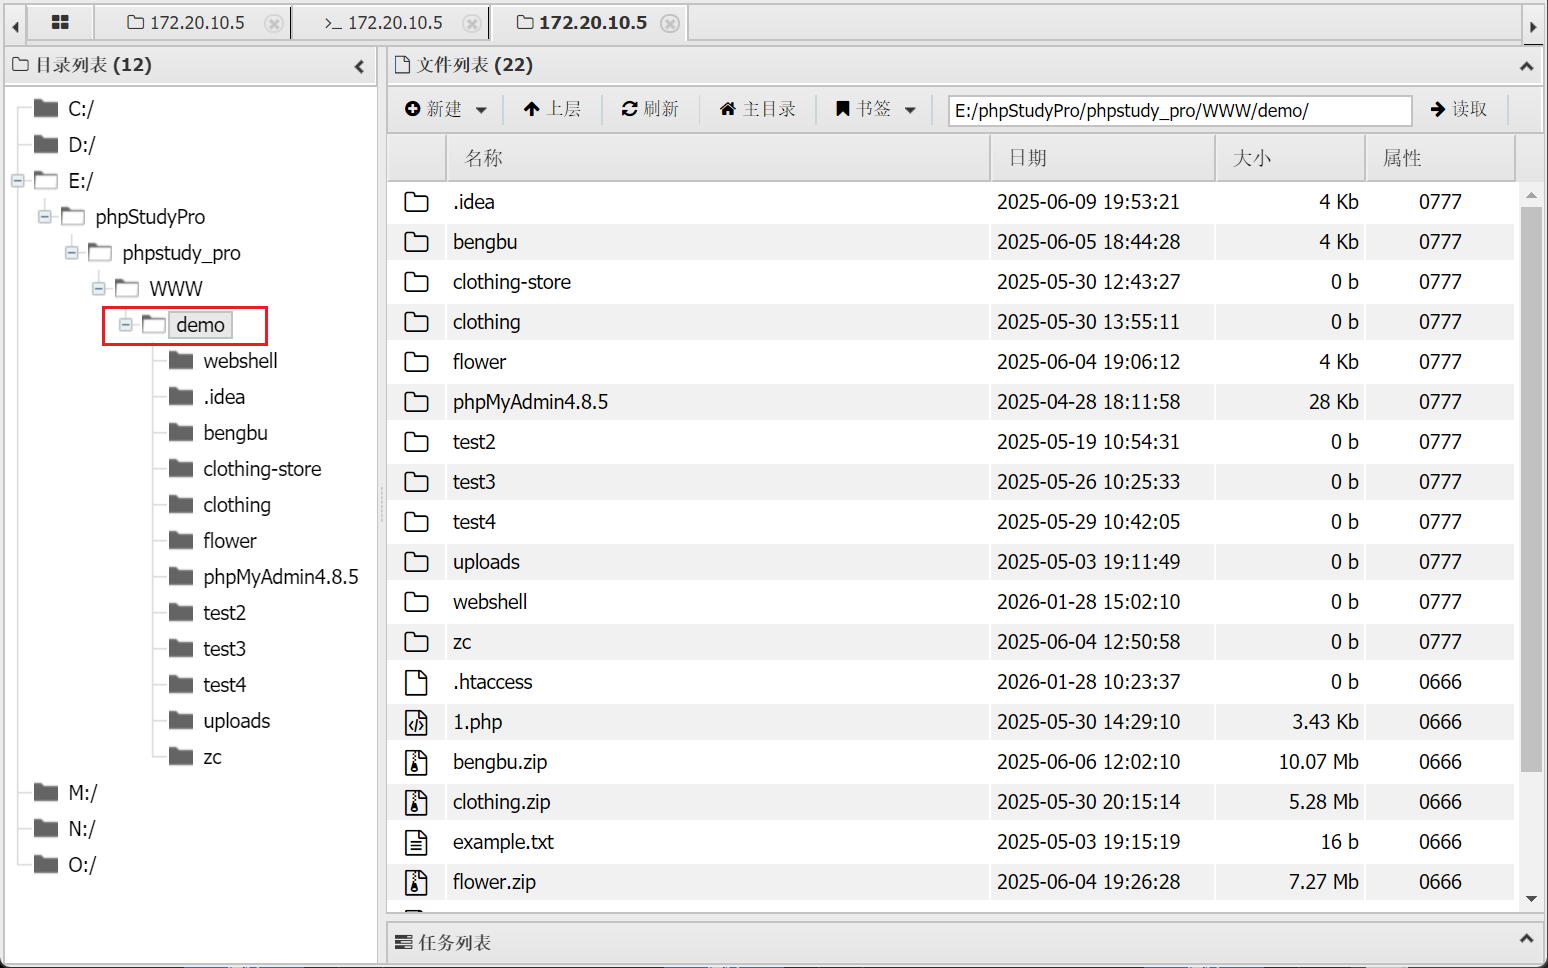Viewport: 1548px width, 968px height.
Task: Click the grid home icon in tab bar
Action: tap(60, 22)
